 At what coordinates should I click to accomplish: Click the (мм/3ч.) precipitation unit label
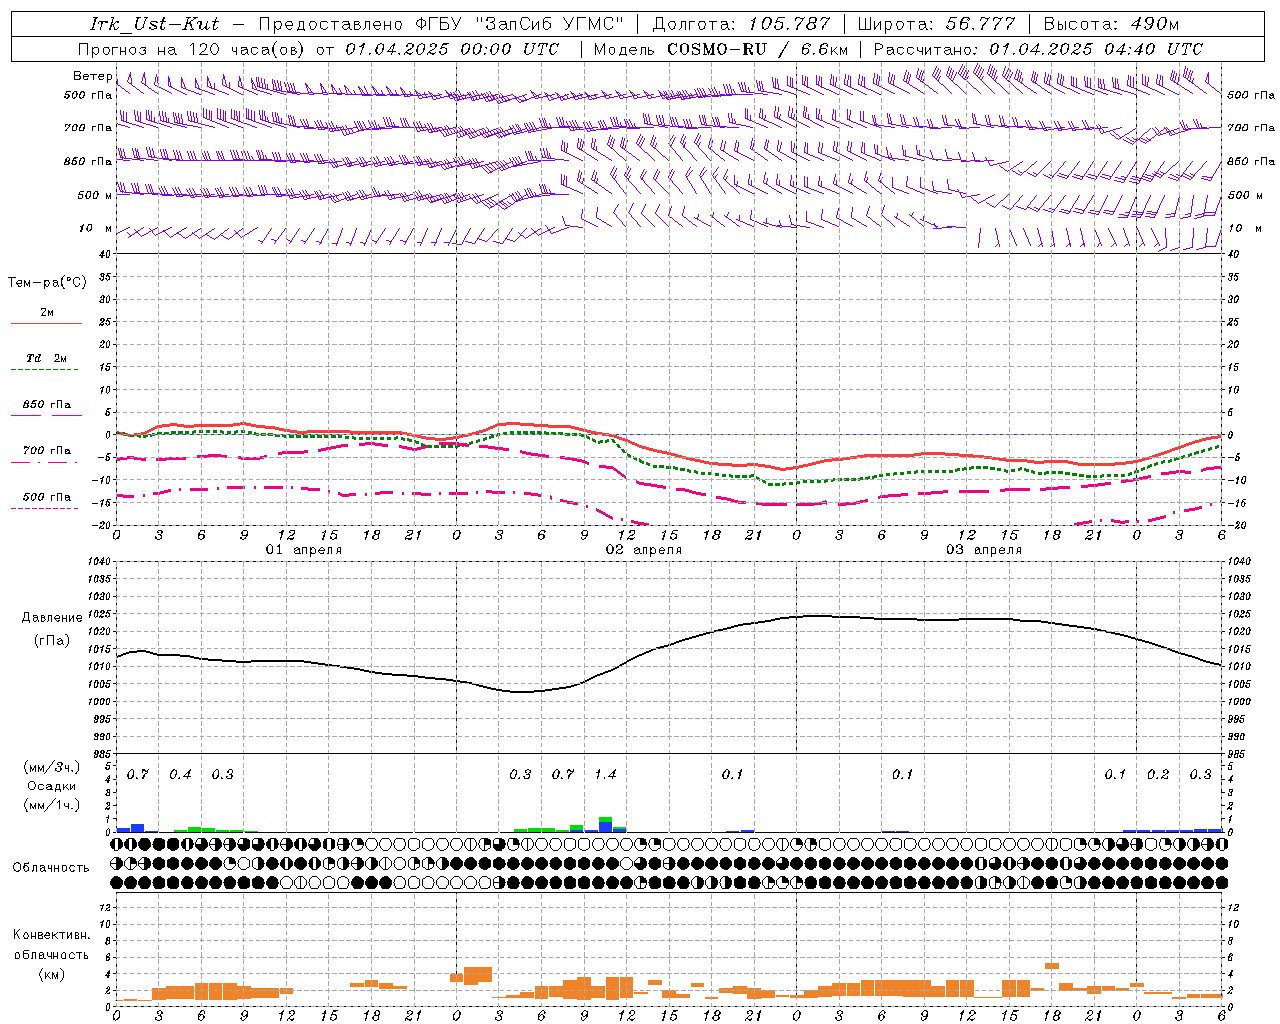point(52,767)
